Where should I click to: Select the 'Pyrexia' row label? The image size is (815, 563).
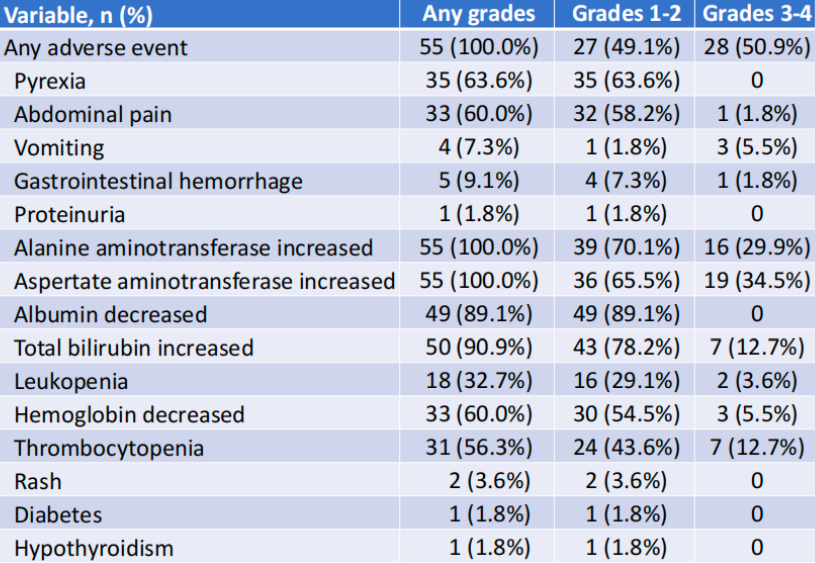tap(52, 80)
